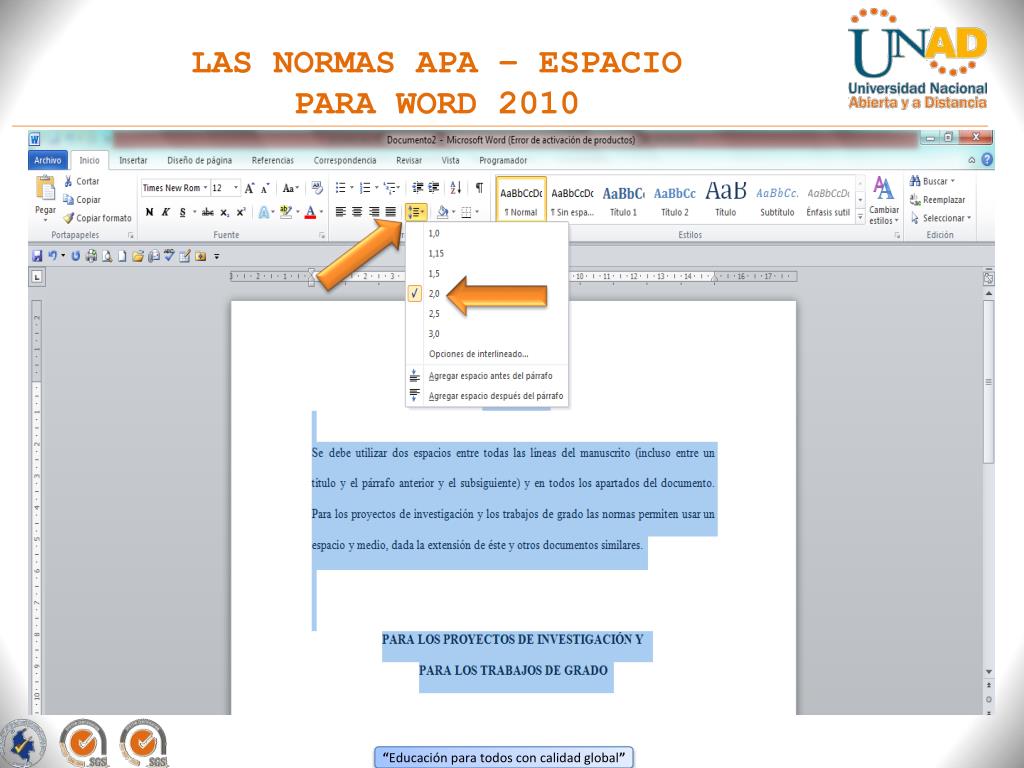Toggle strikethrough abc formatting
The width and height of the screenshot is (1024, 768).
click(208, 212)
